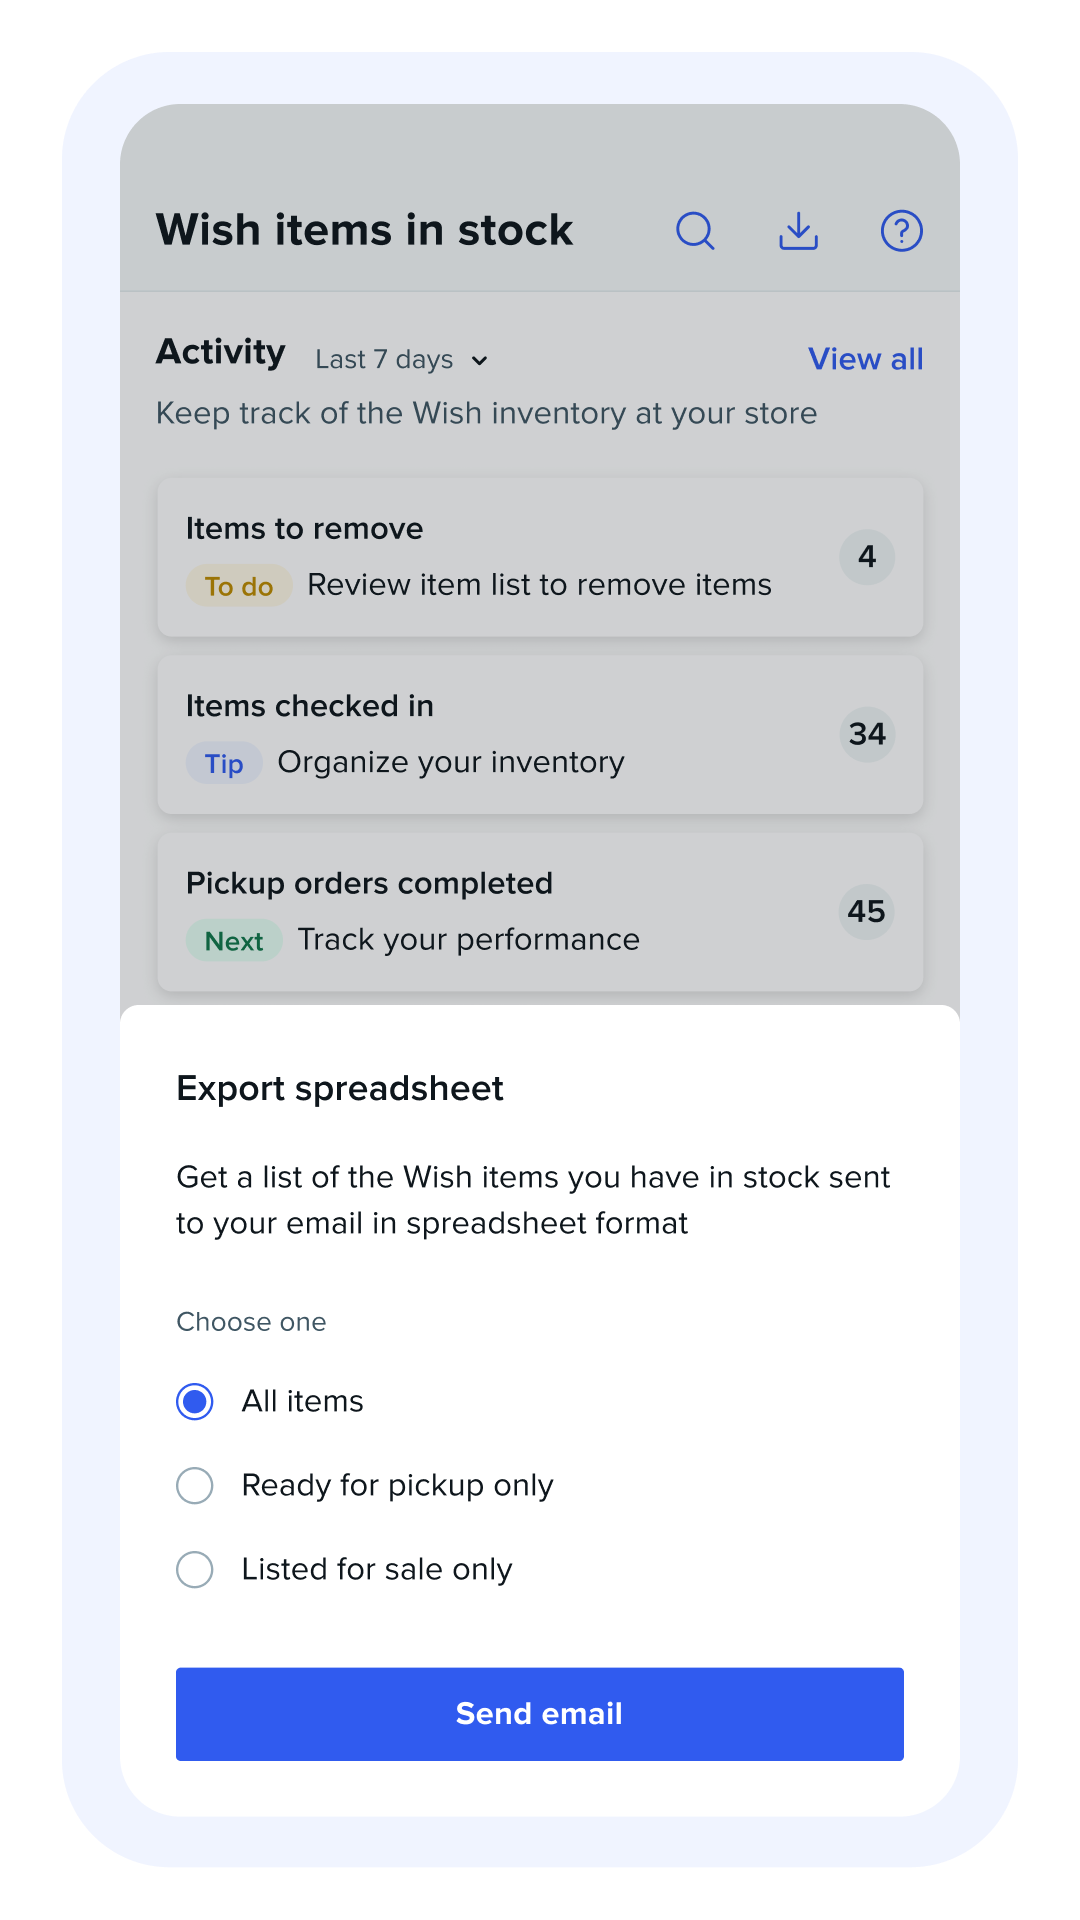Open the To do tagged item list

pos(238,585)
